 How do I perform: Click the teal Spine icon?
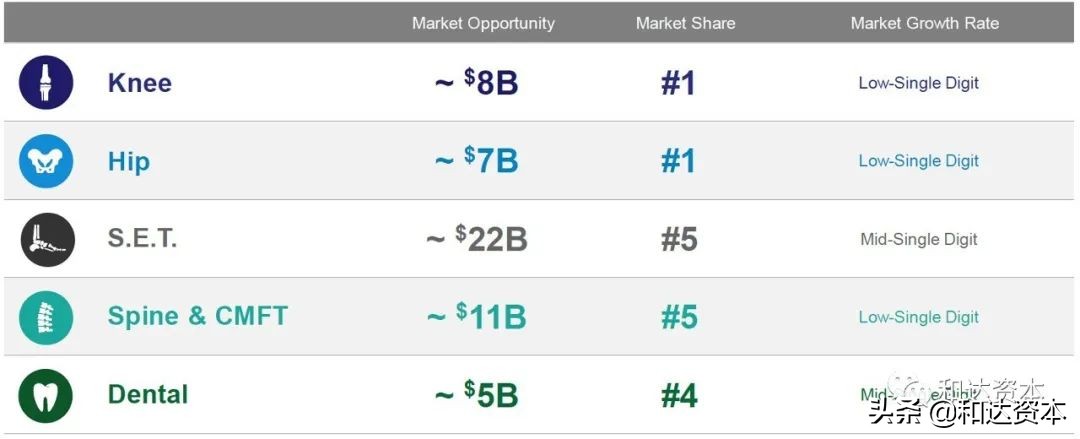(46, 317)
